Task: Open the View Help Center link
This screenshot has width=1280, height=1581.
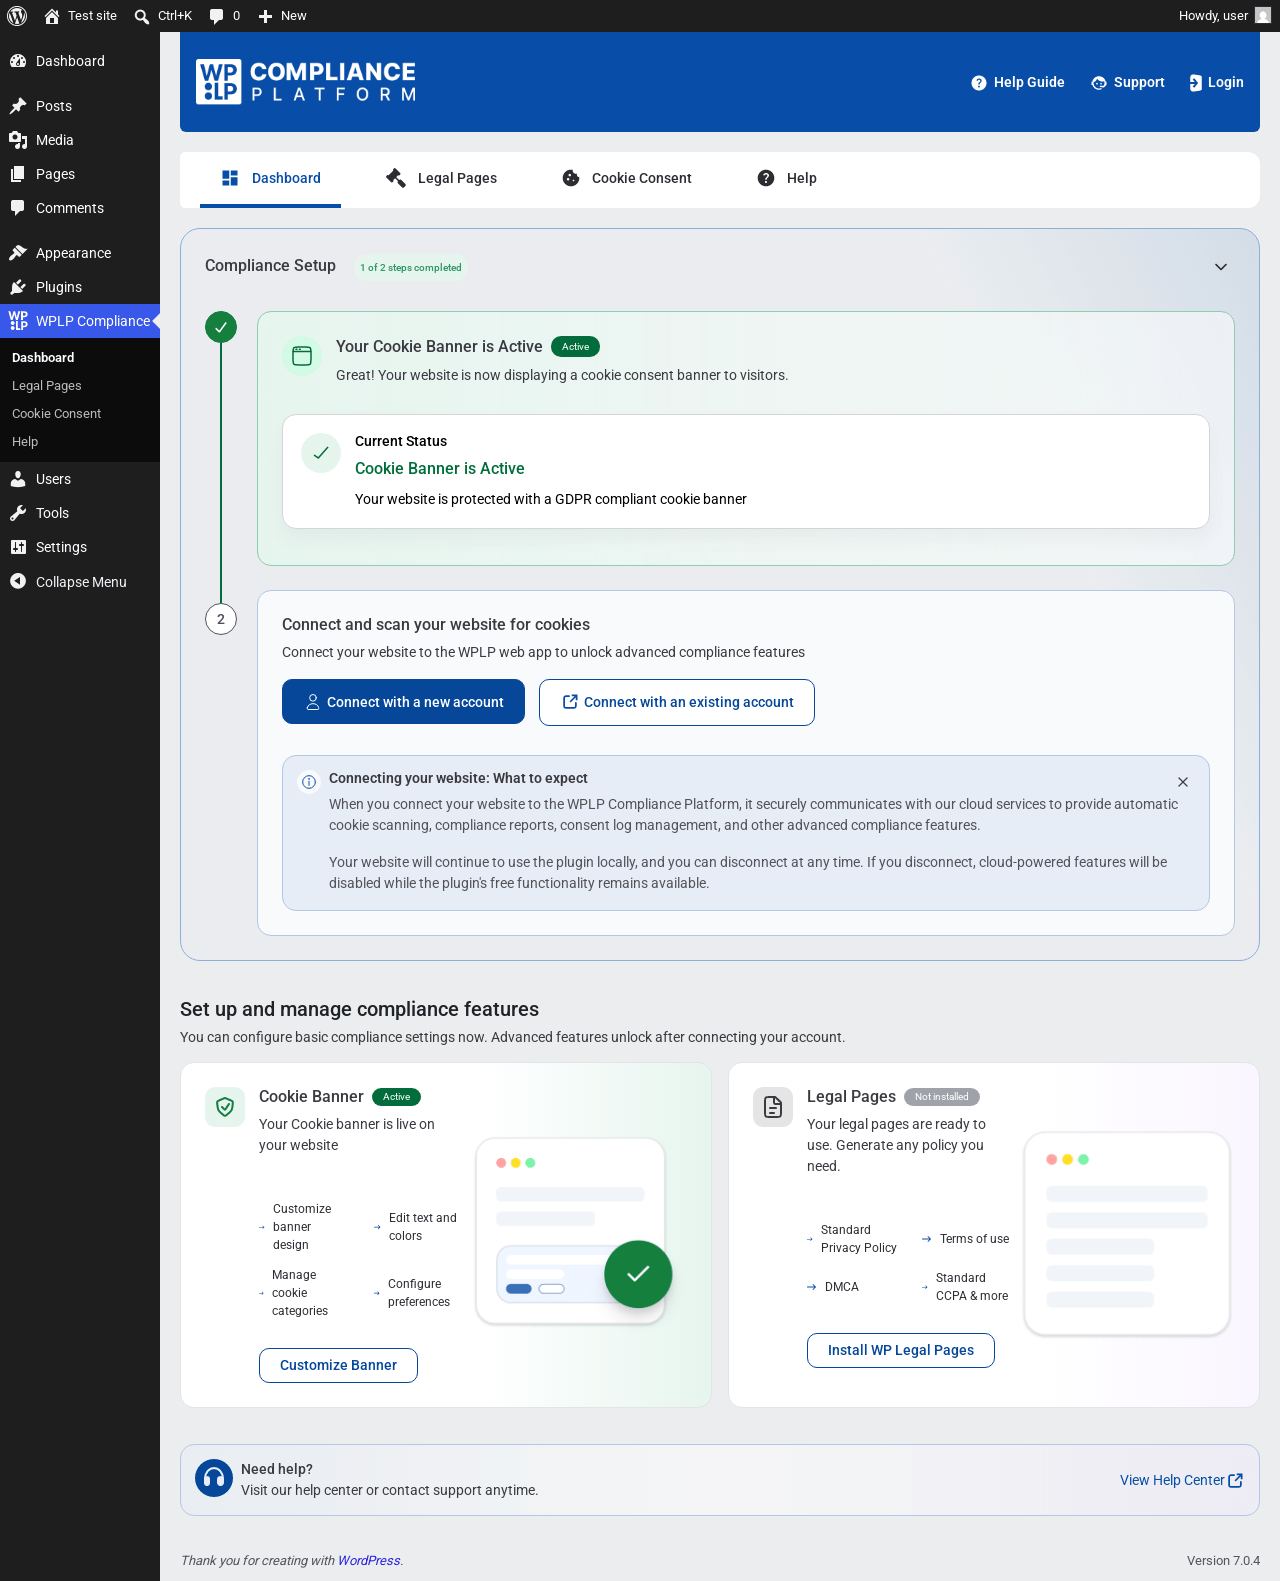Action: click(x=1181, y=1480)
